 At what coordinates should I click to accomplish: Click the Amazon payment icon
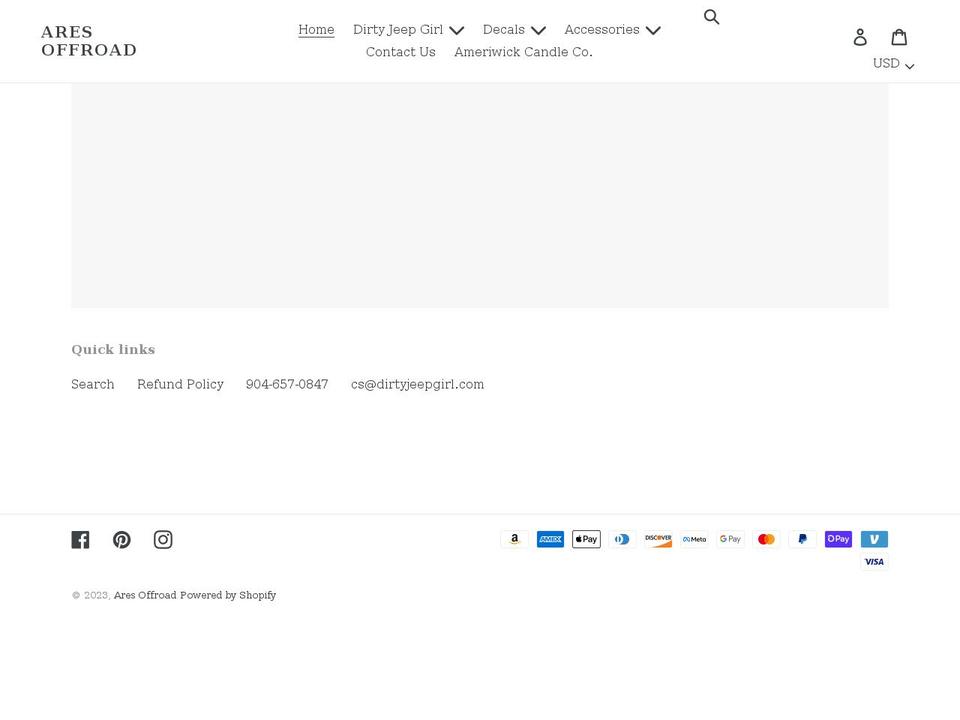coord(514,539)
